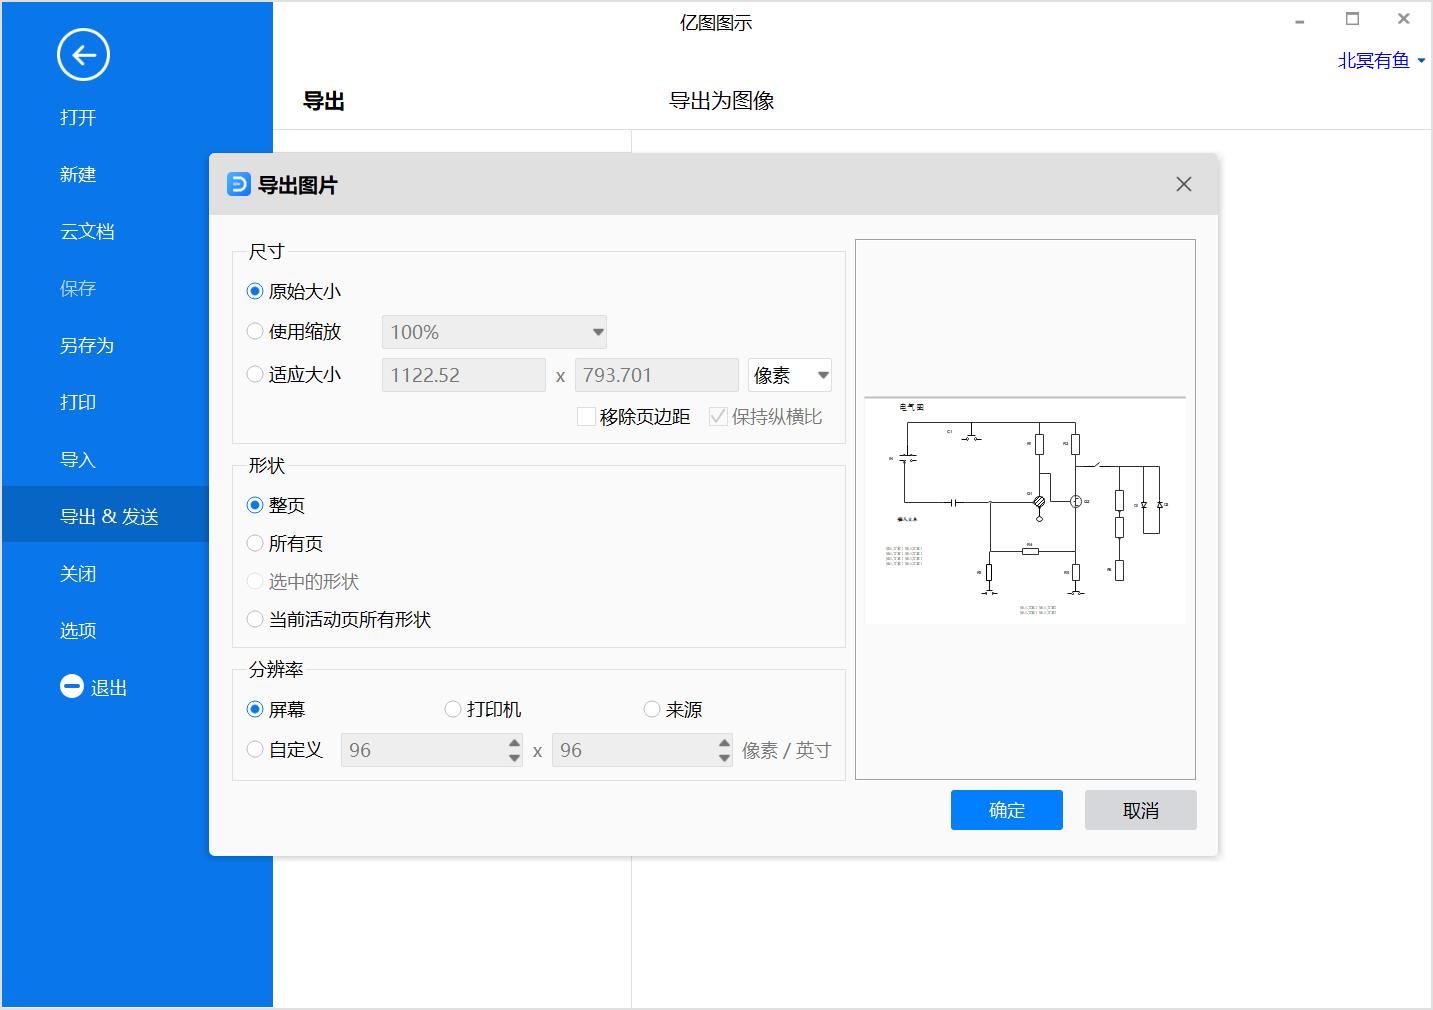The height and width of the screenshot is (1010, 1433).
Task: Decrease first custom resolution value with down arrow
Action: 514,758
